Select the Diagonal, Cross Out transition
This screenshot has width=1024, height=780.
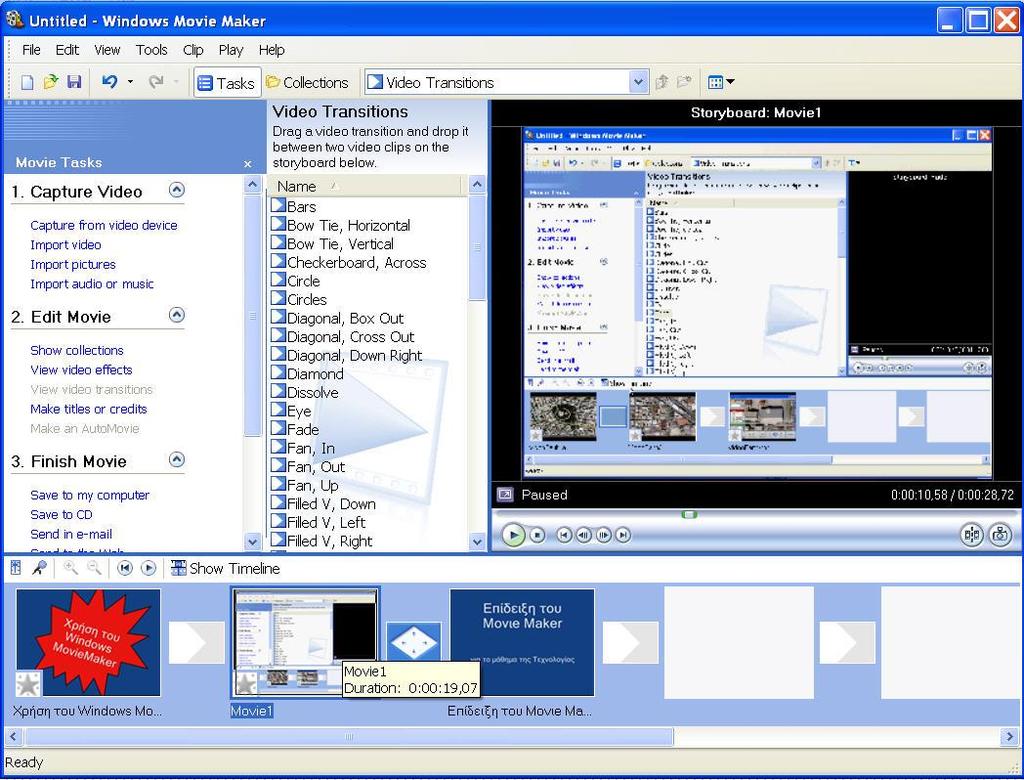pos(342,337)
